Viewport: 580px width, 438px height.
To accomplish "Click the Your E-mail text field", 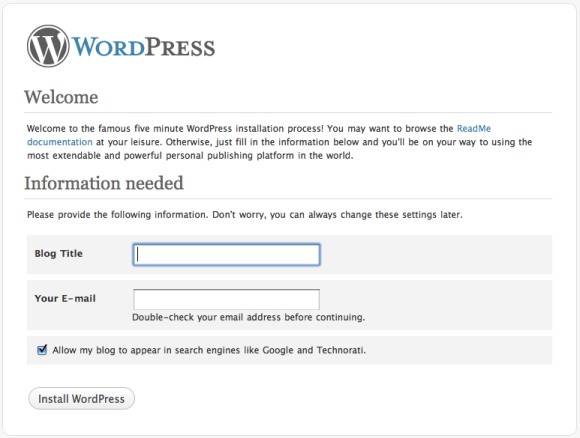I will [226, 300].
